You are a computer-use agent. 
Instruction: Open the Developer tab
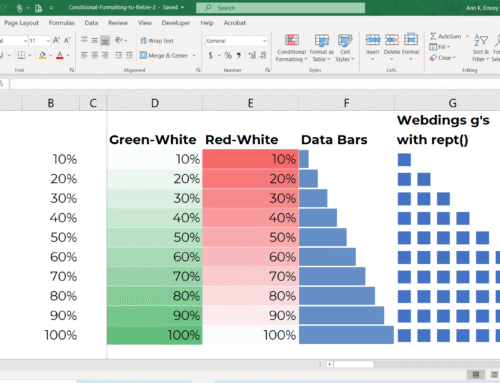[x=176, y=23]
